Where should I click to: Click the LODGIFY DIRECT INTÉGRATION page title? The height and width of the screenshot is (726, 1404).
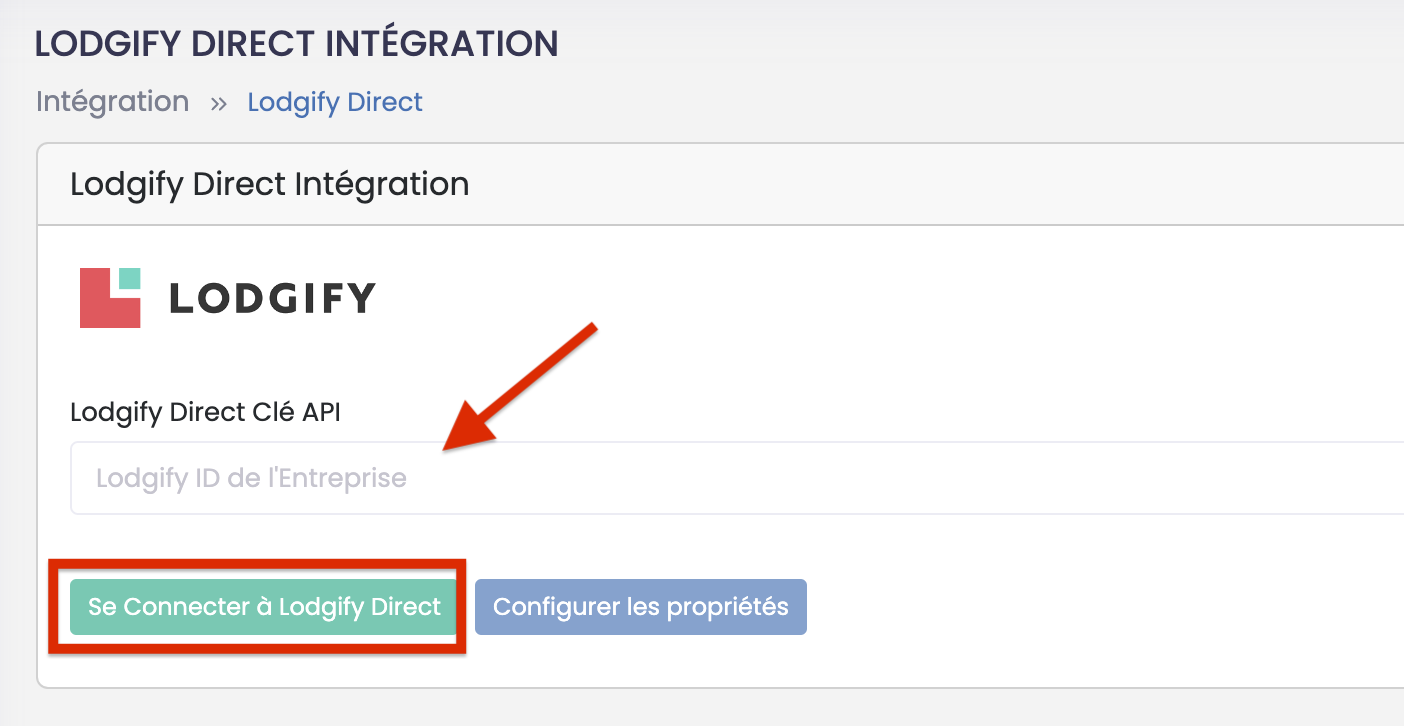coord(296,44)
